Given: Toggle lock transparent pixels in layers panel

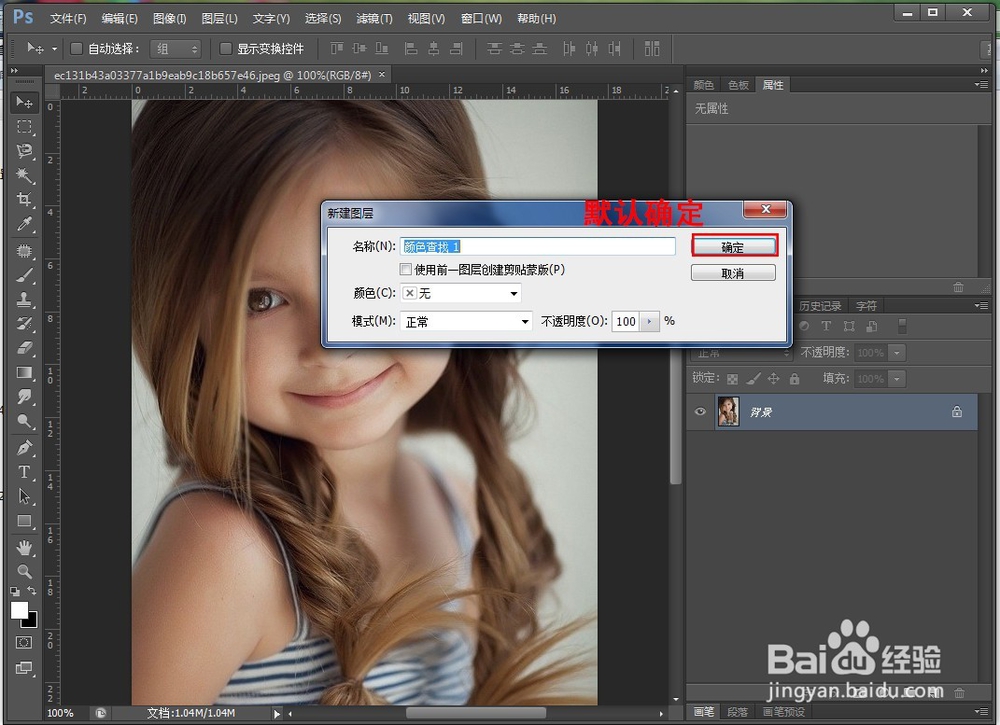Looking at the screenshot, I should coord(732,379).
